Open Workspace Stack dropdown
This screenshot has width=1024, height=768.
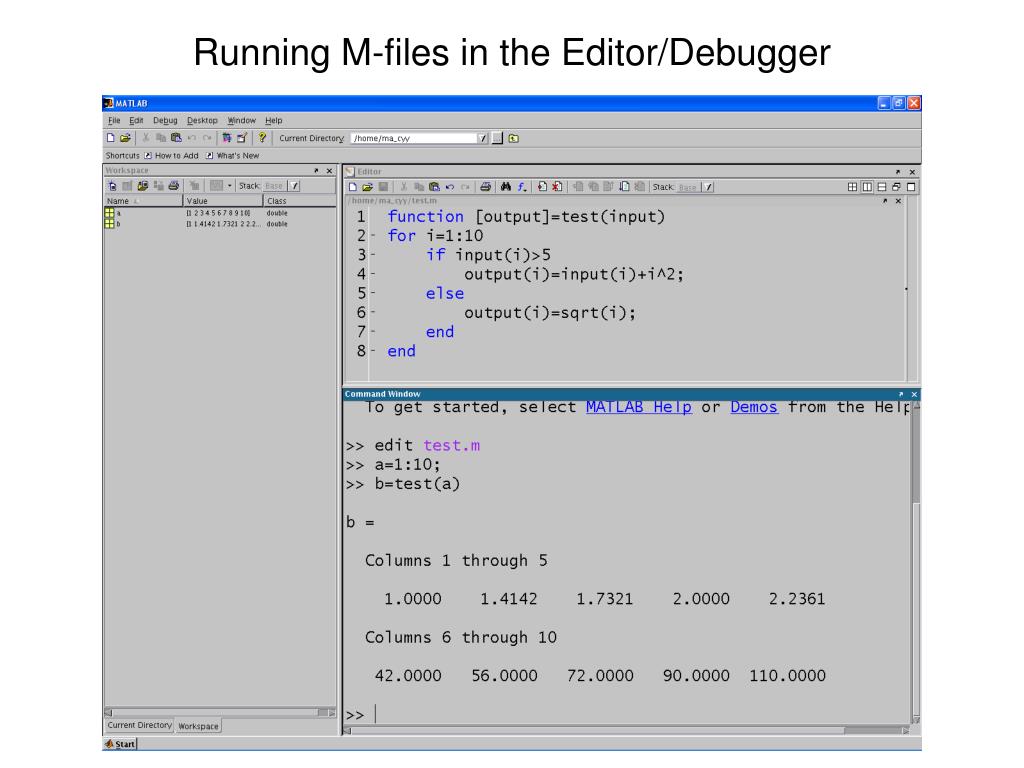(x=295, y=186)
